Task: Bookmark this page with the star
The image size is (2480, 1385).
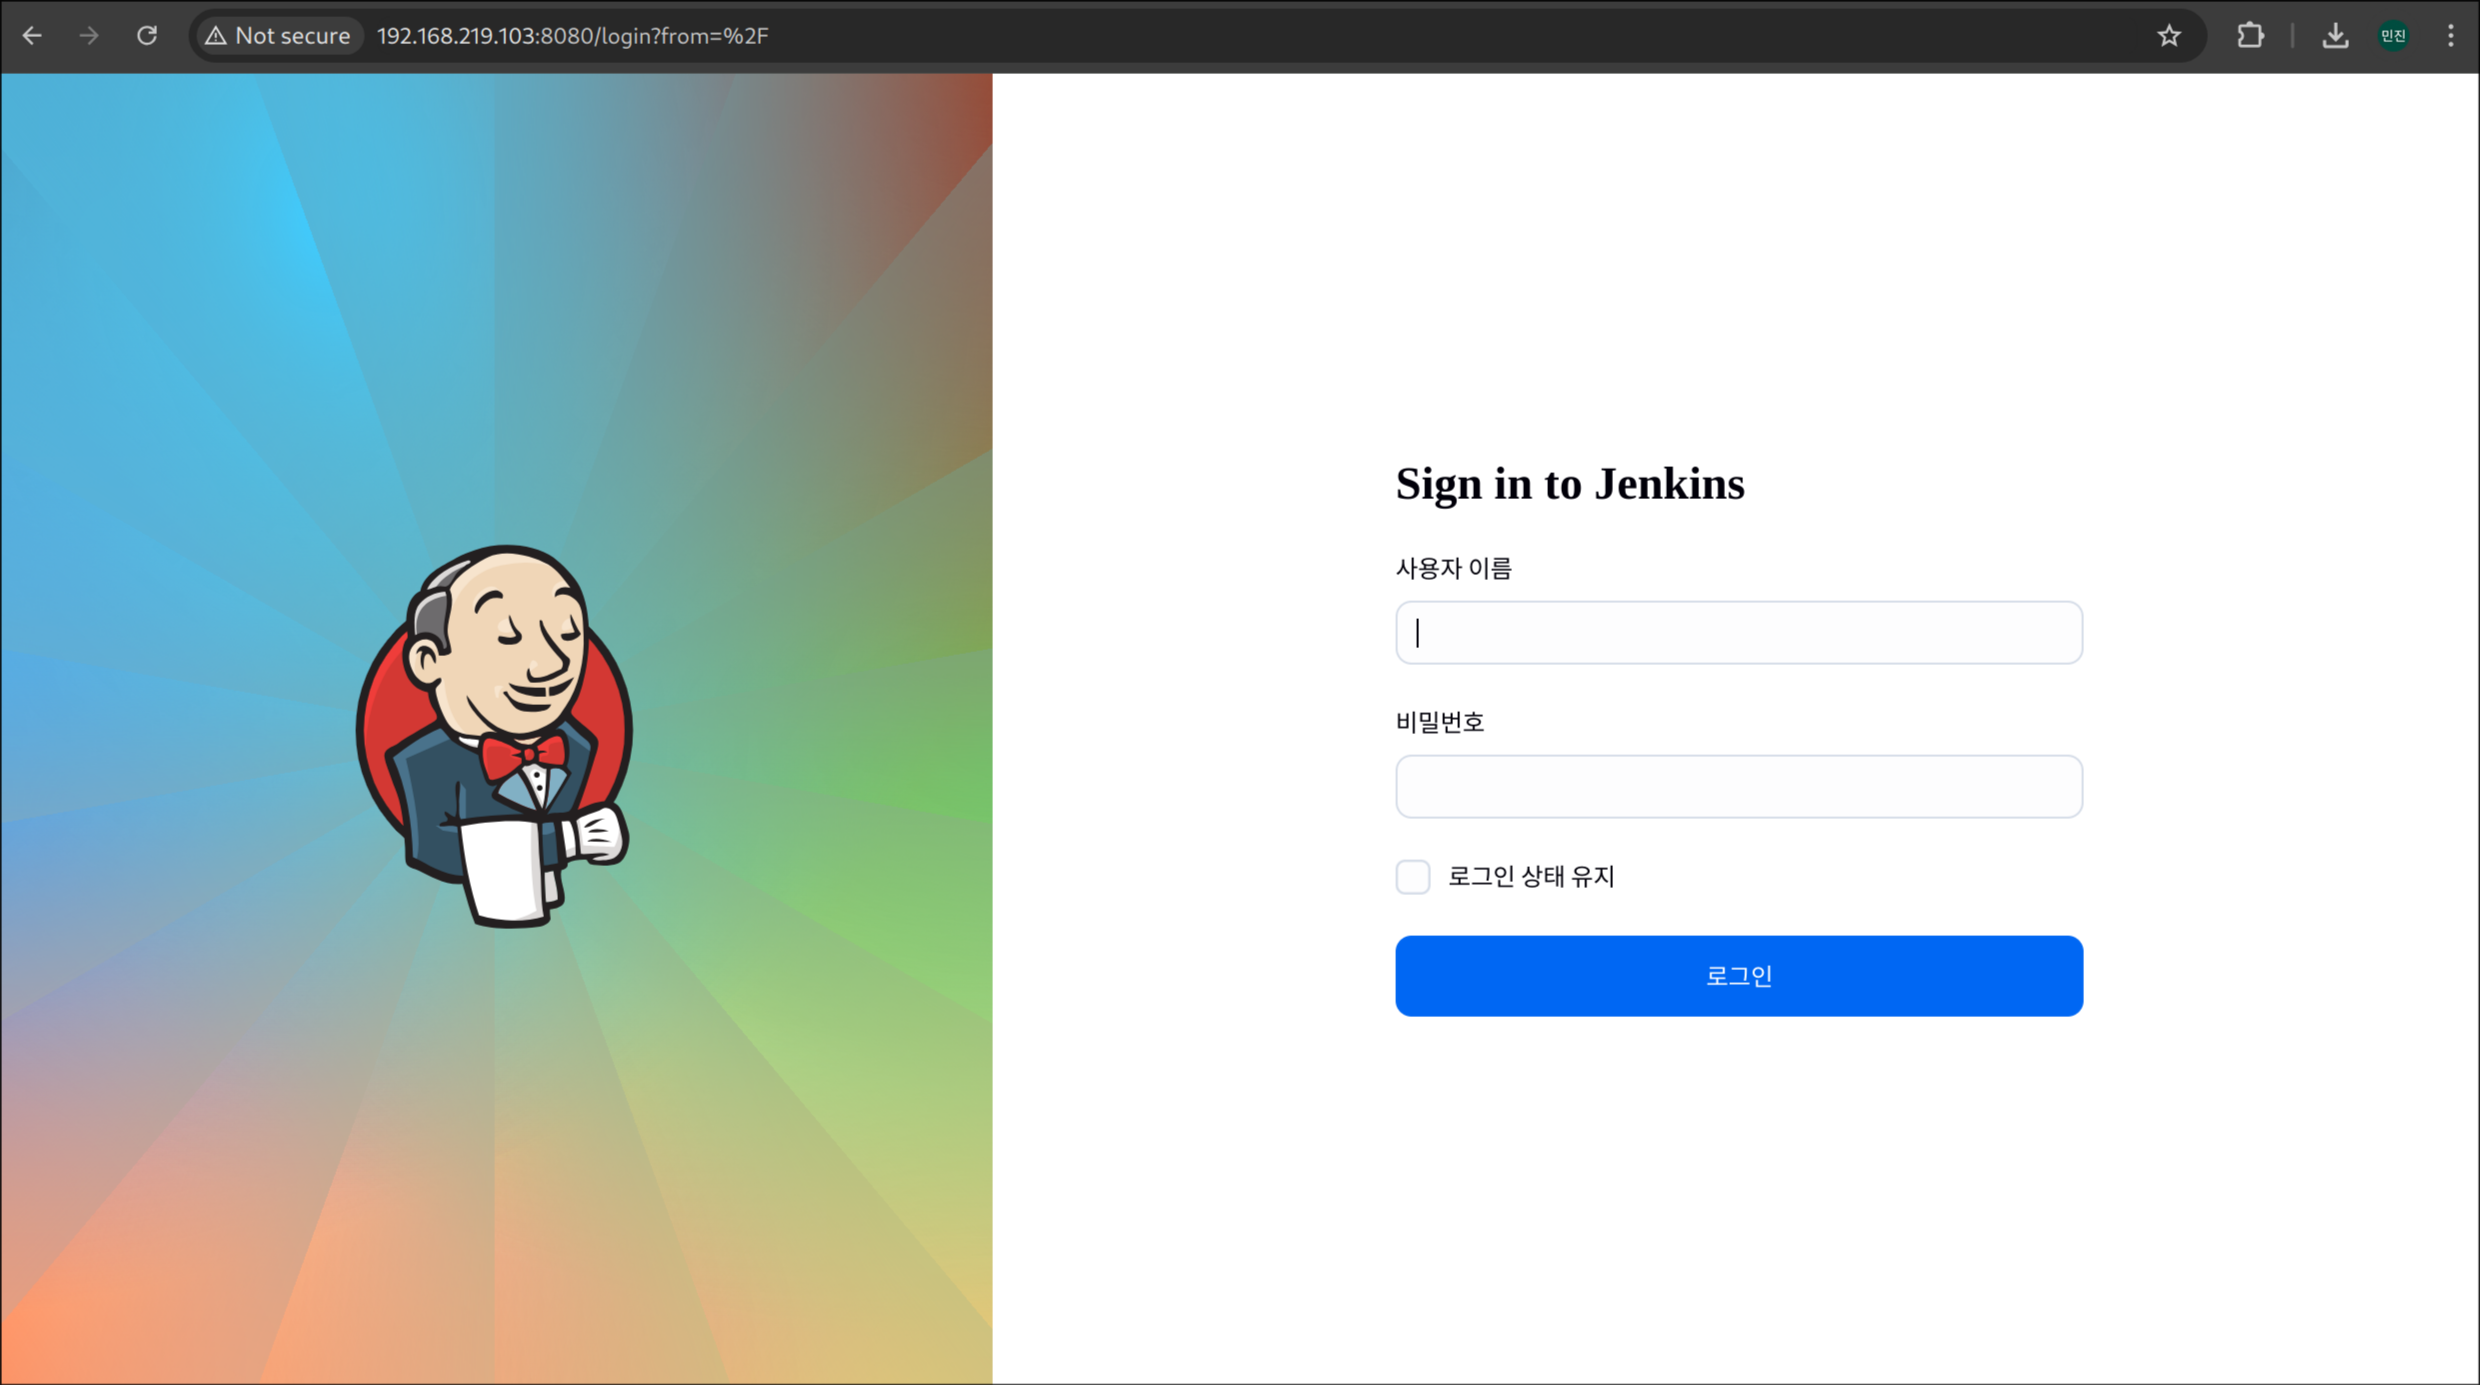Action: (x=2168, y=36)
